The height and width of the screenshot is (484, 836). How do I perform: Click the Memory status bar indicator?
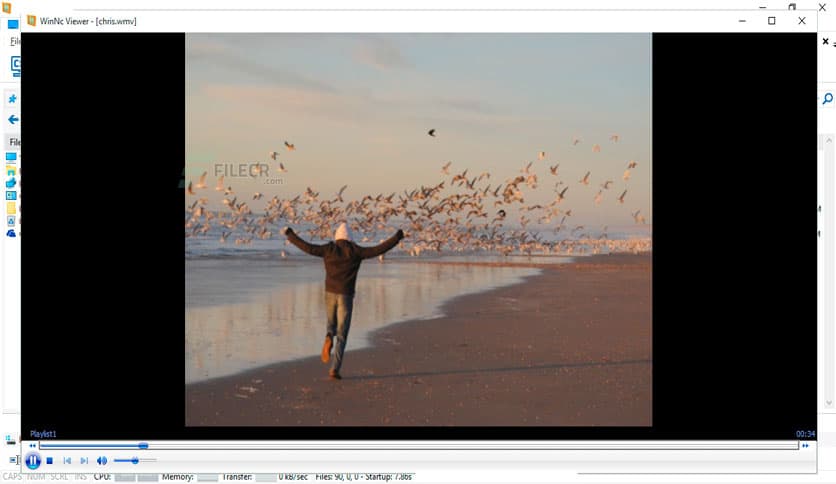tap(178, 477)
